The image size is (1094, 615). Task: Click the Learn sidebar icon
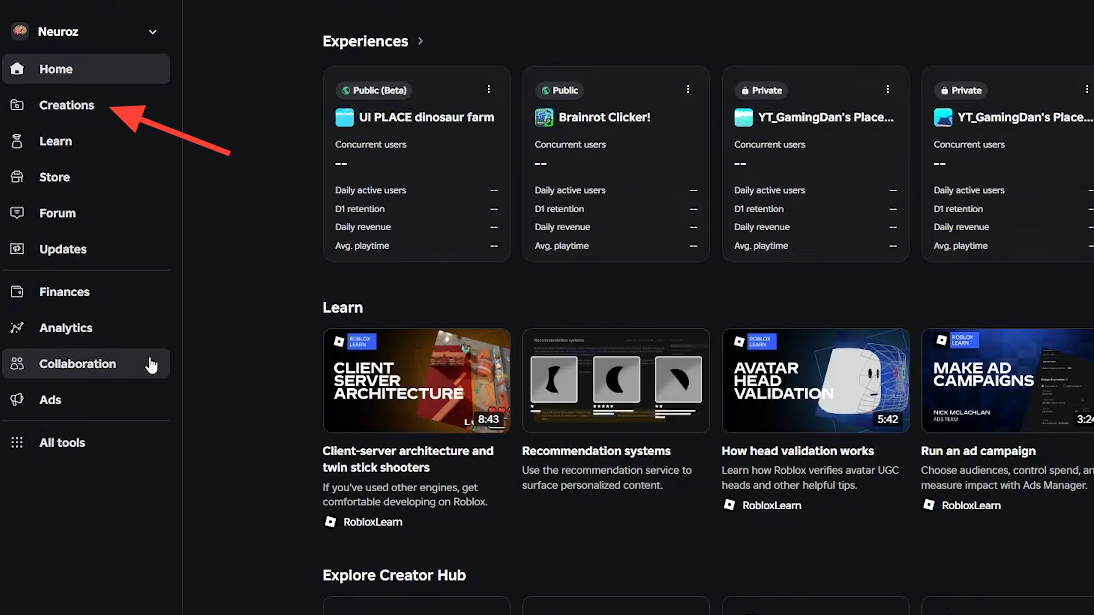[17, 141]
